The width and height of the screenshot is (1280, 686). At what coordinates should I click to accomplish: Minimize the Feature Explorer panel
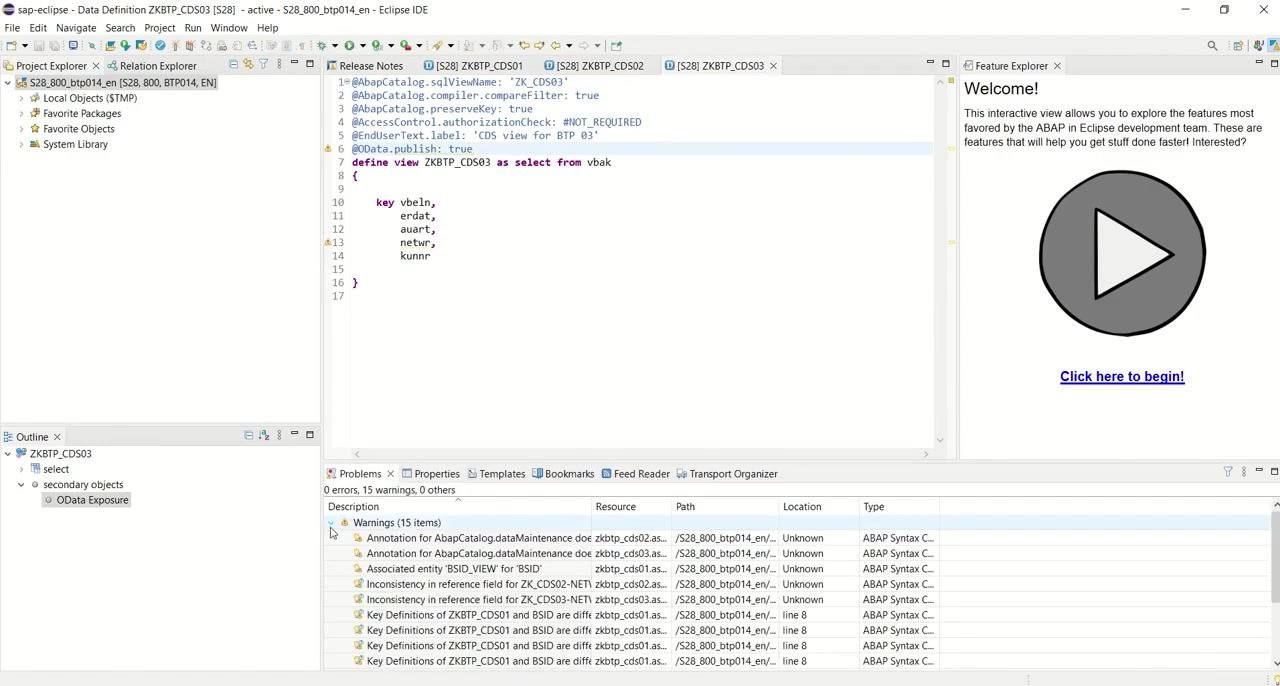coord(1259,63)
